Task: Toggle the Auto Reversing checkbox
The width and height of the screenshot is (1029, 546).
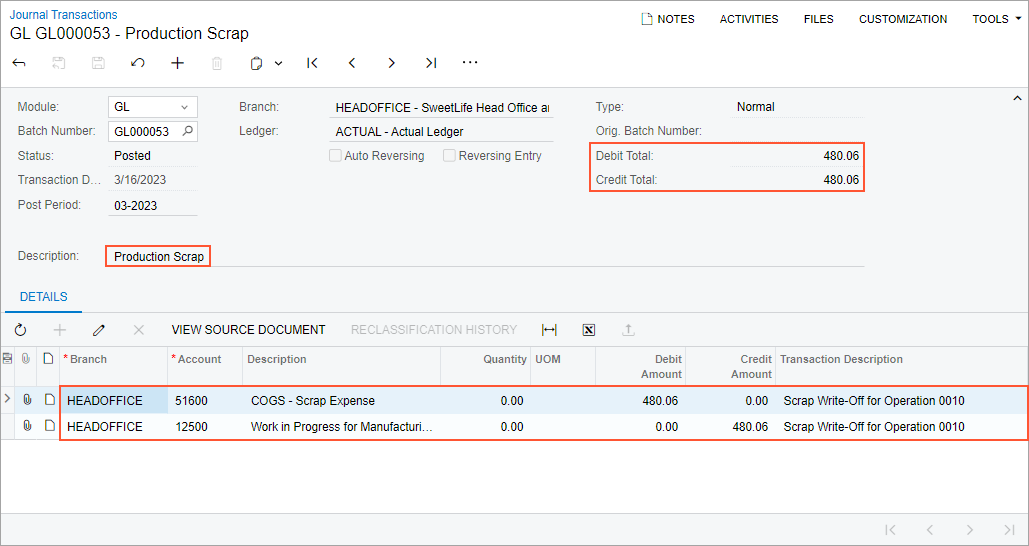Action: tap(336, 156)
